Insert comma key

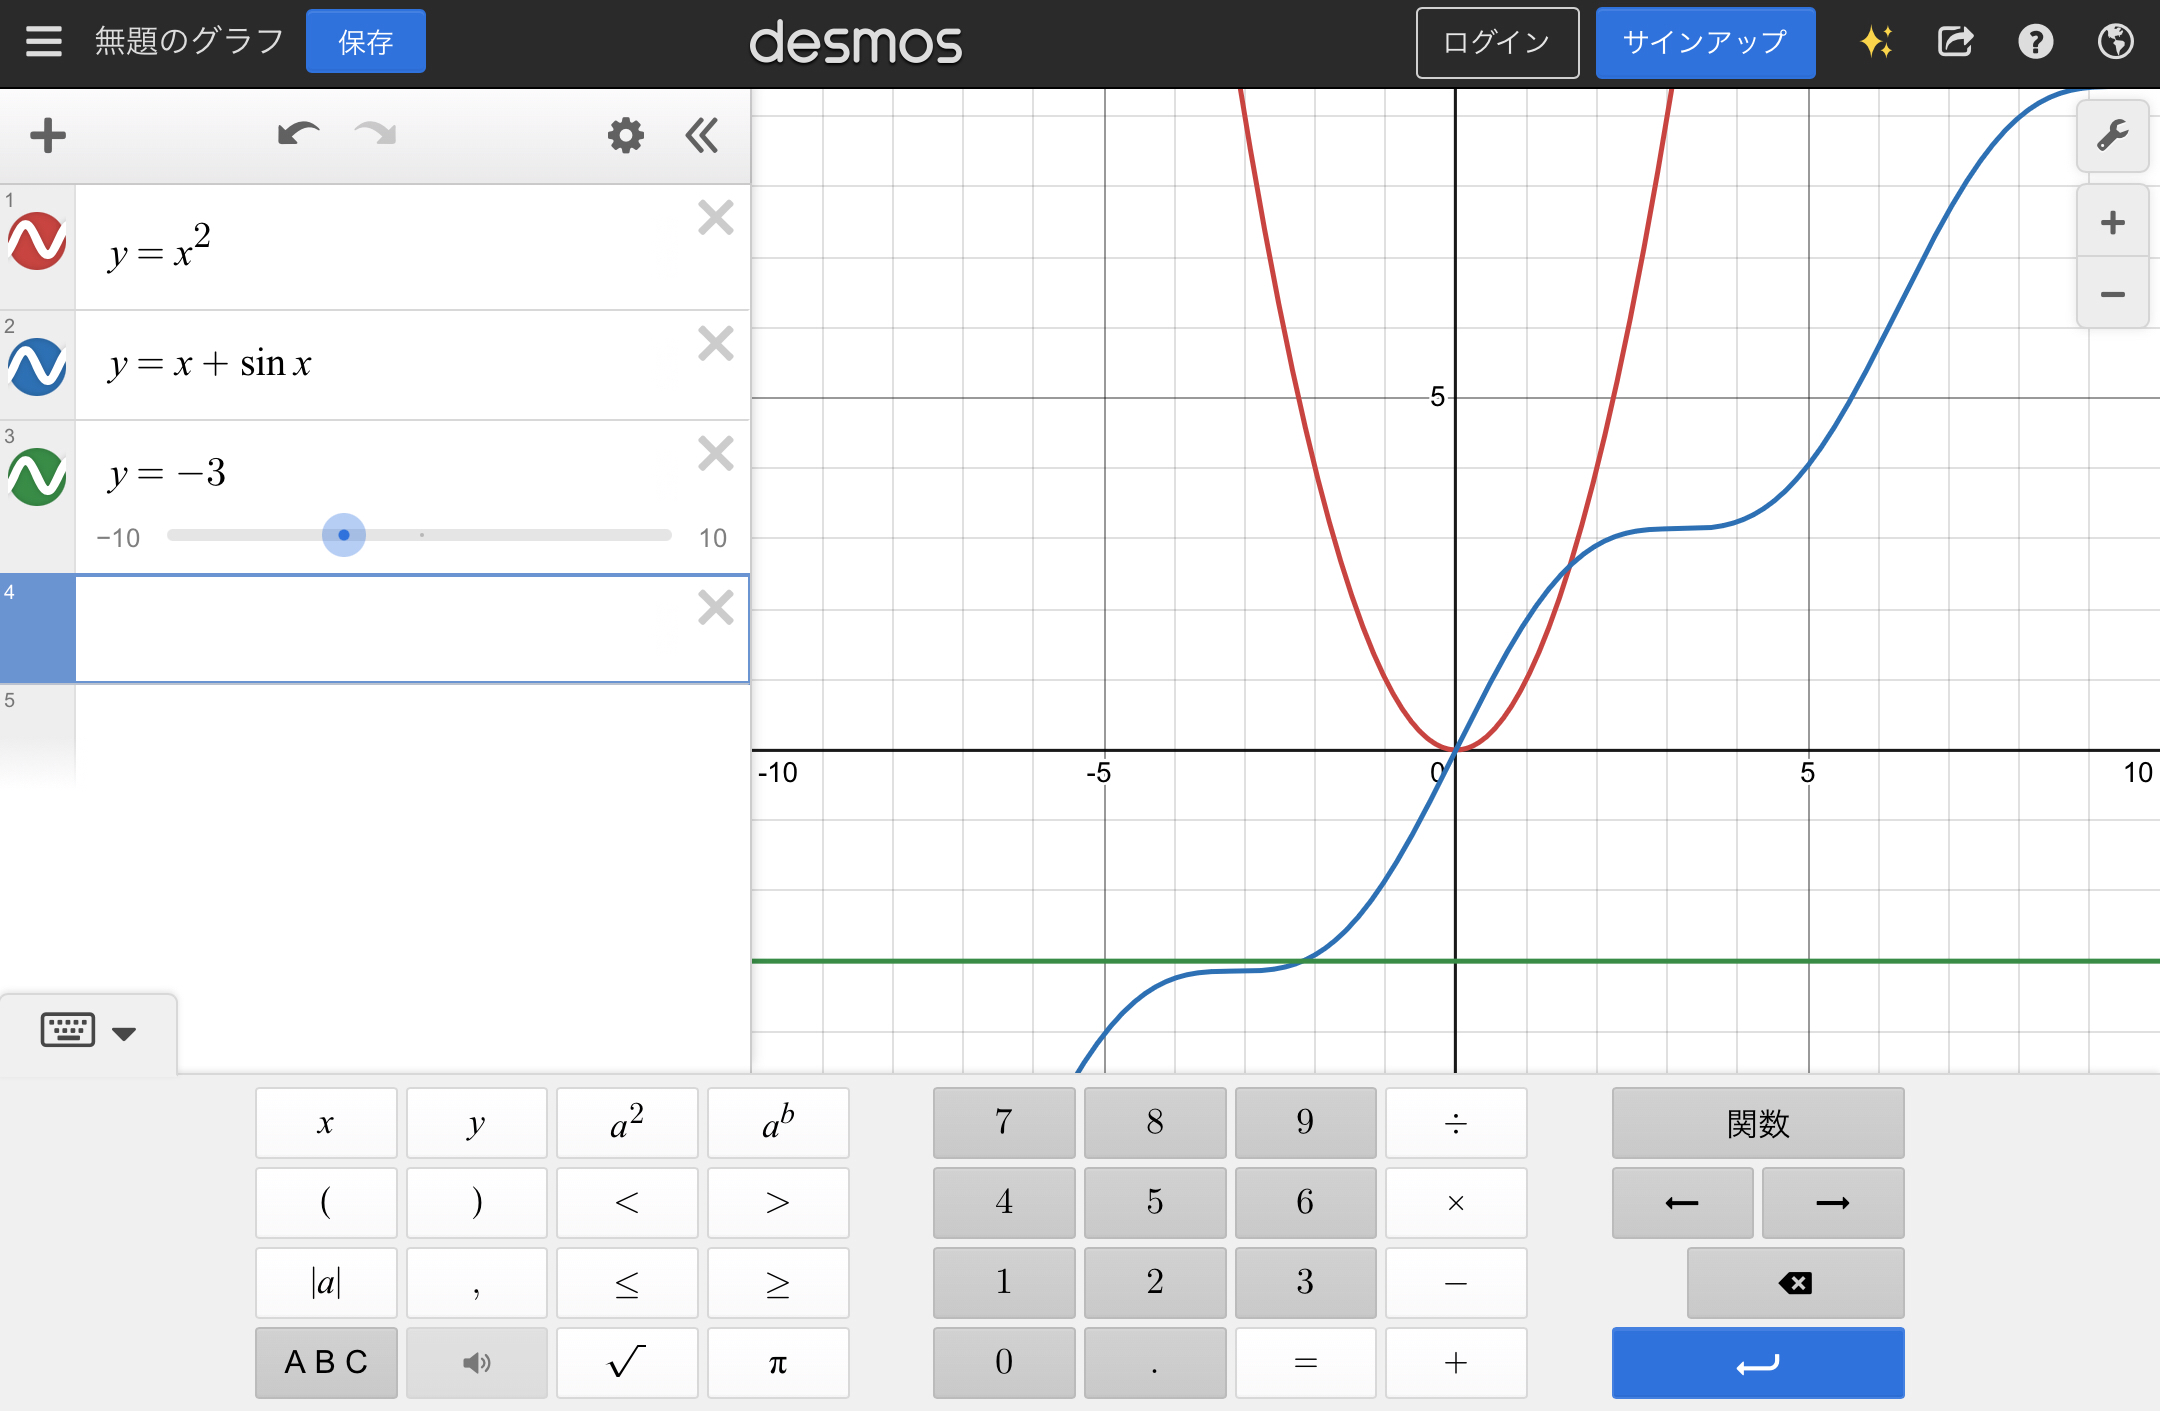(477, 1283)
